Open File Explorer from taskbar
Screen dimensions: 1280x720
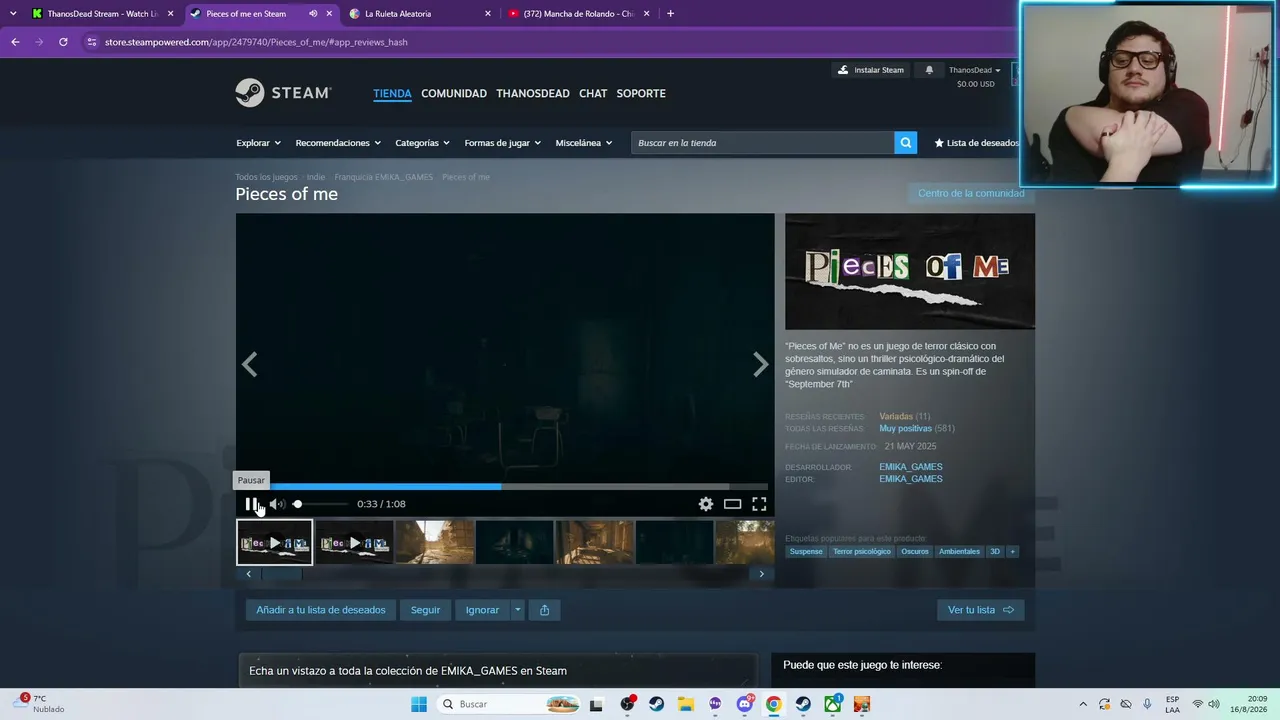pyautogui.click(x=685, y=704)
